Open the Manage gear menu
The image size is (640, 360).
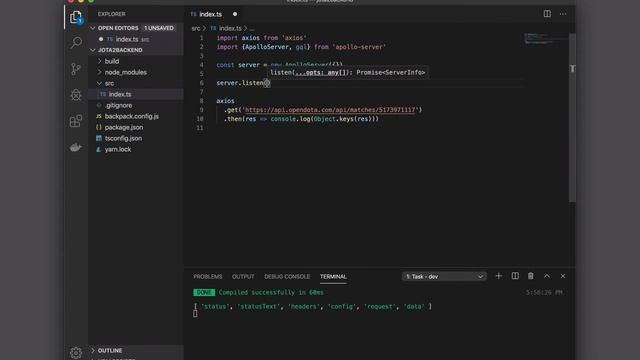(76, 353)
